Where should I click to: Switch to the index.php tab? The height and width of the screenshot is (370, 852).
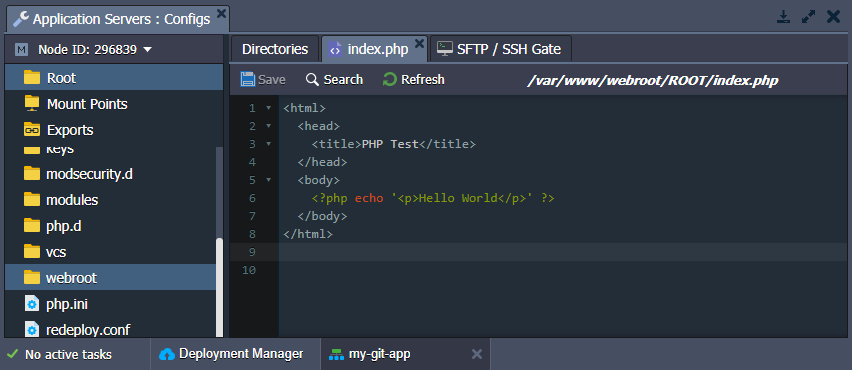(374, 49)
